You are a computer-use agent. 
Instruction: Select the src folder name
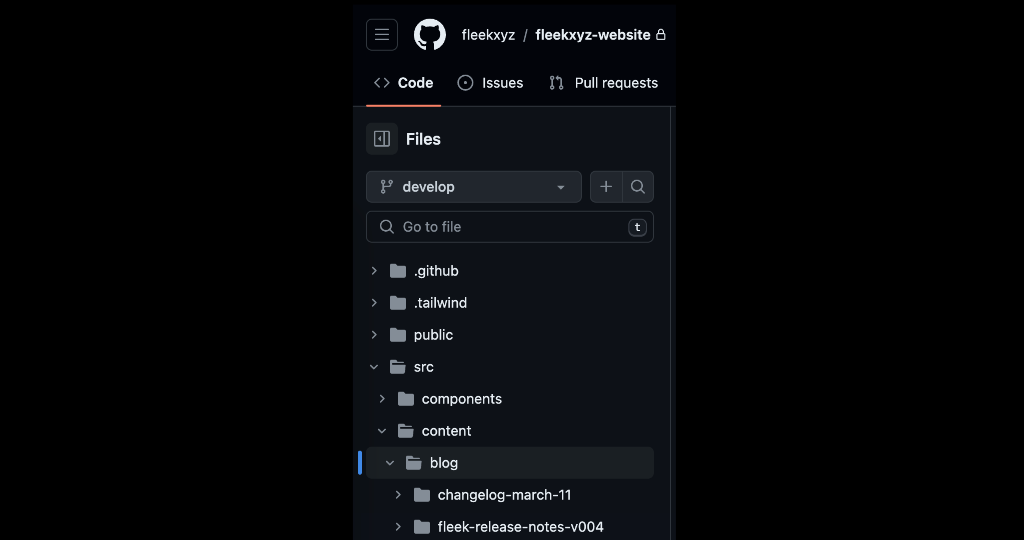pyautogui.click(x=424, y=366)
